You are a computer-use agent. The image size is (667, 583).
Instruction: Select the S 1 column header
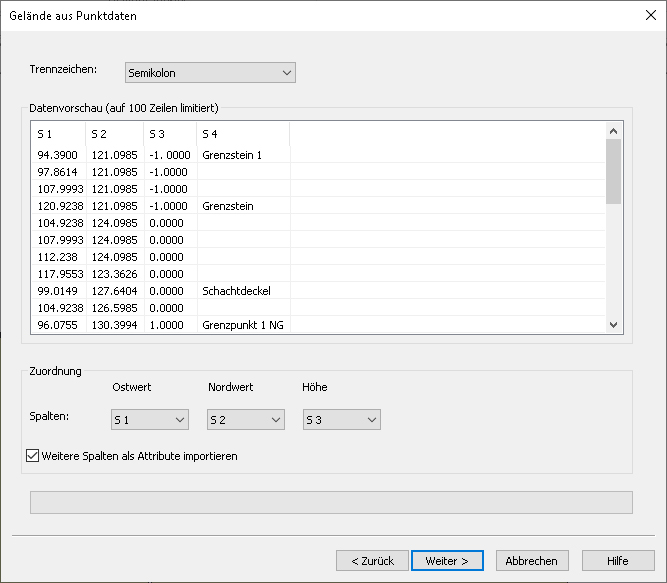(x=58, y=134)
